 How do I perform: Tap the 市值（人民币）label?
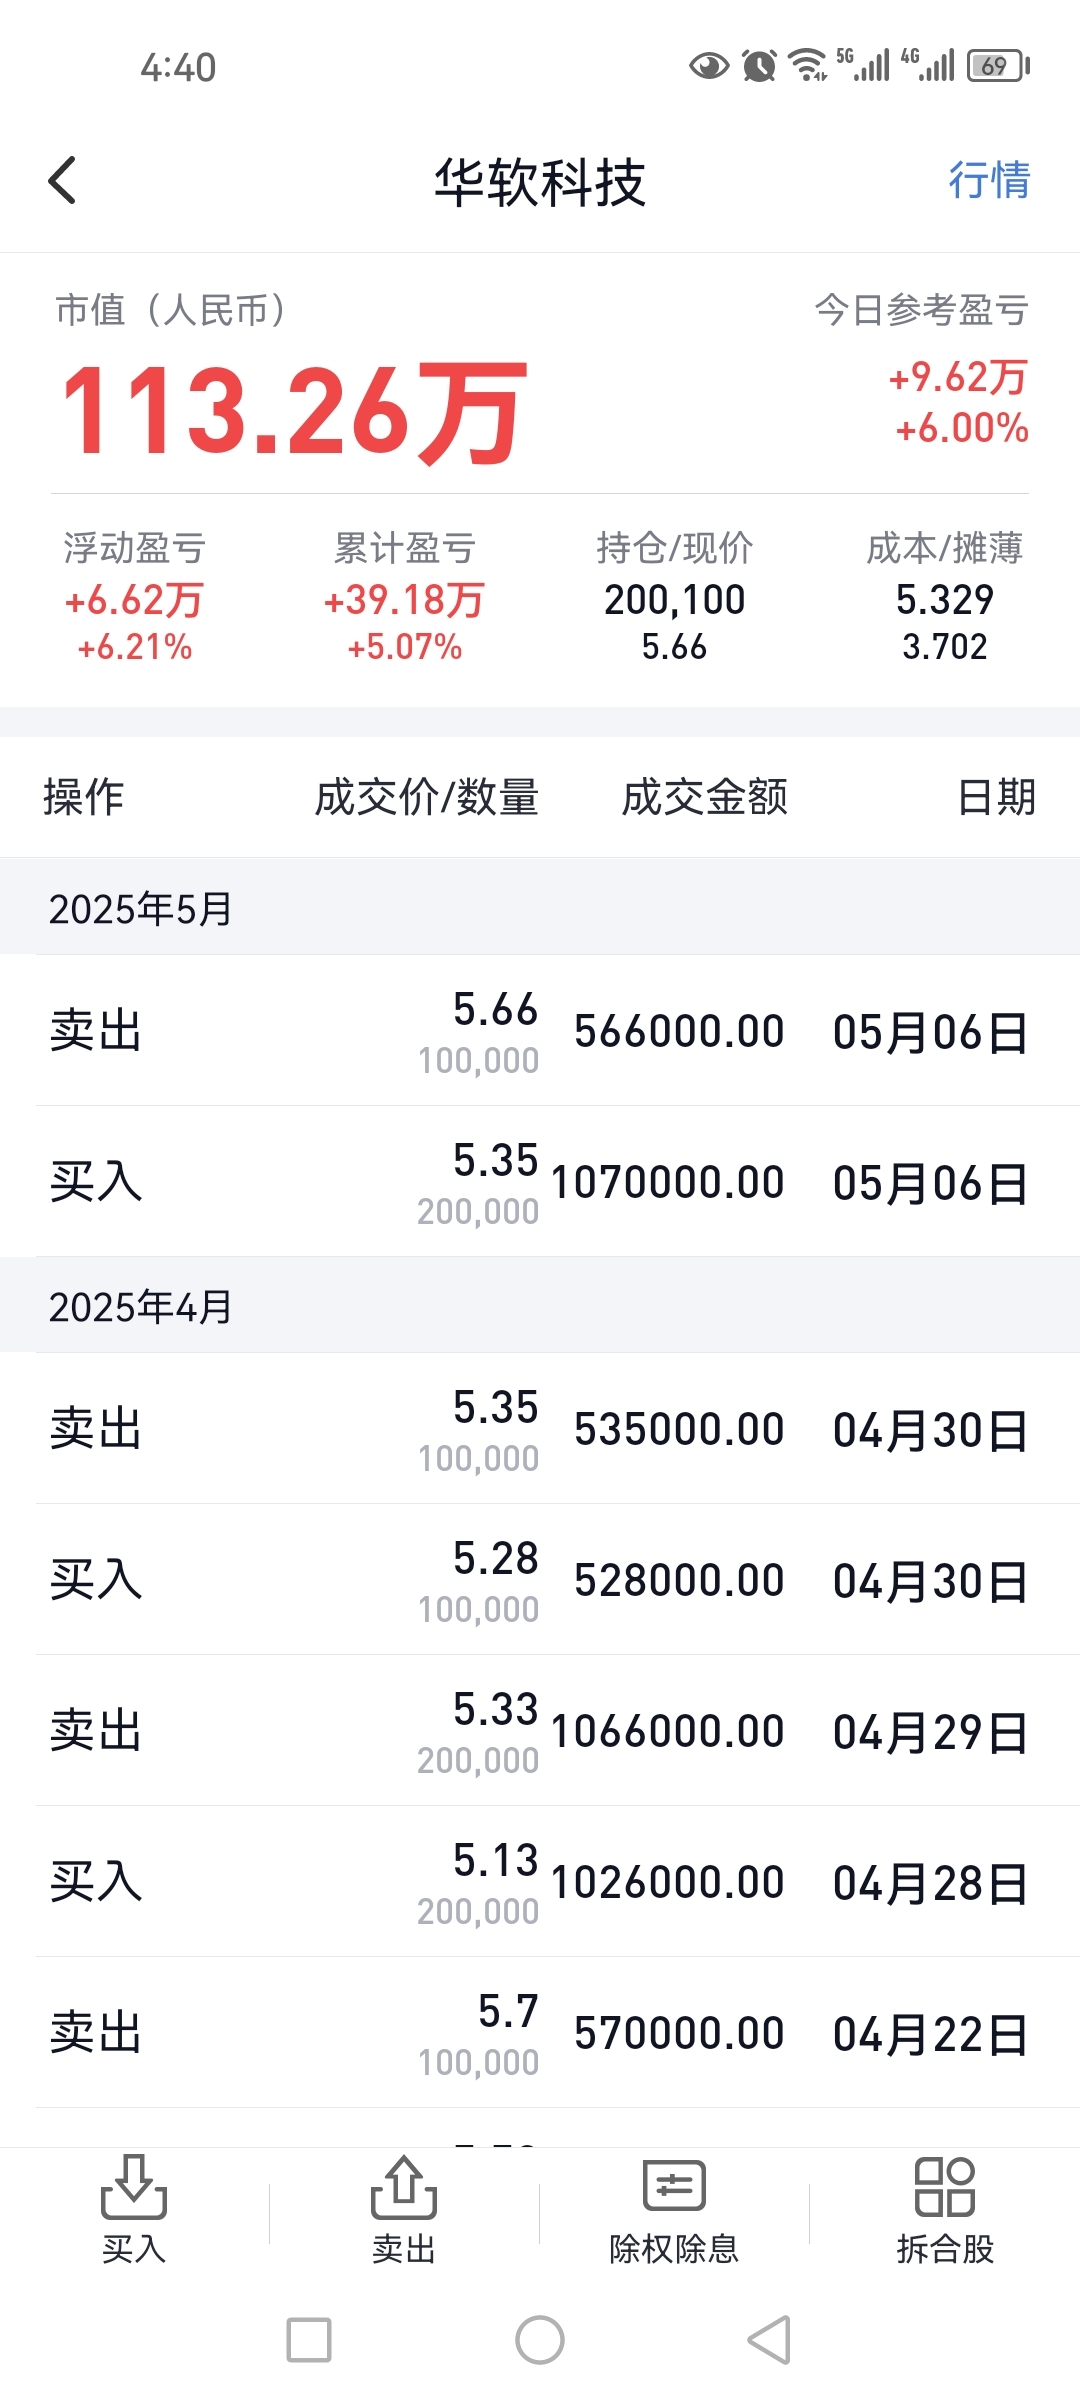point(171,310)
